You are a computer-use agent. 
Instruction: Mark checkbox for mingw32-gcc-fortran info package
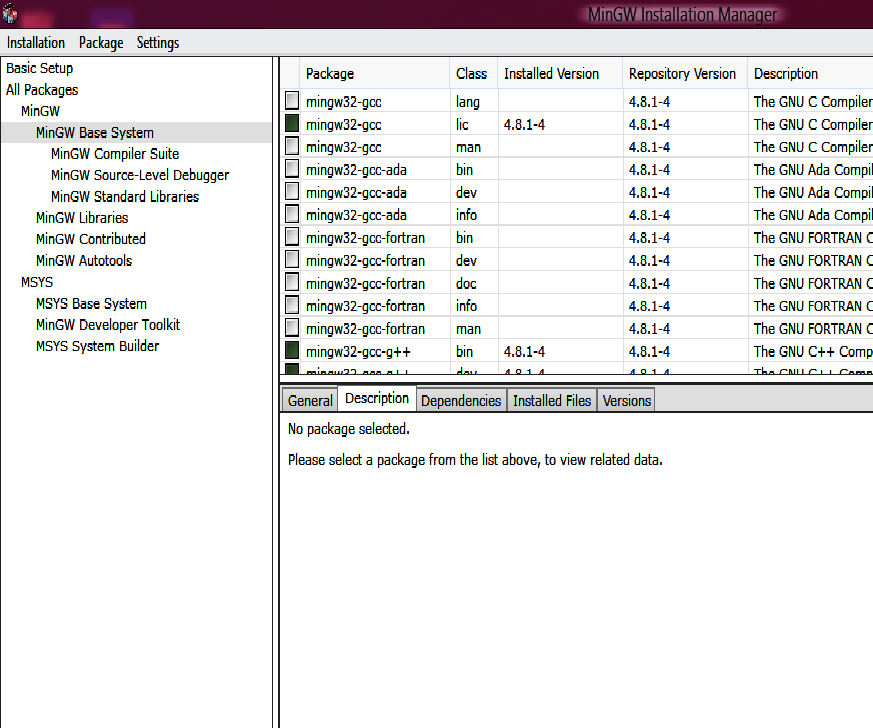point(292,305)
